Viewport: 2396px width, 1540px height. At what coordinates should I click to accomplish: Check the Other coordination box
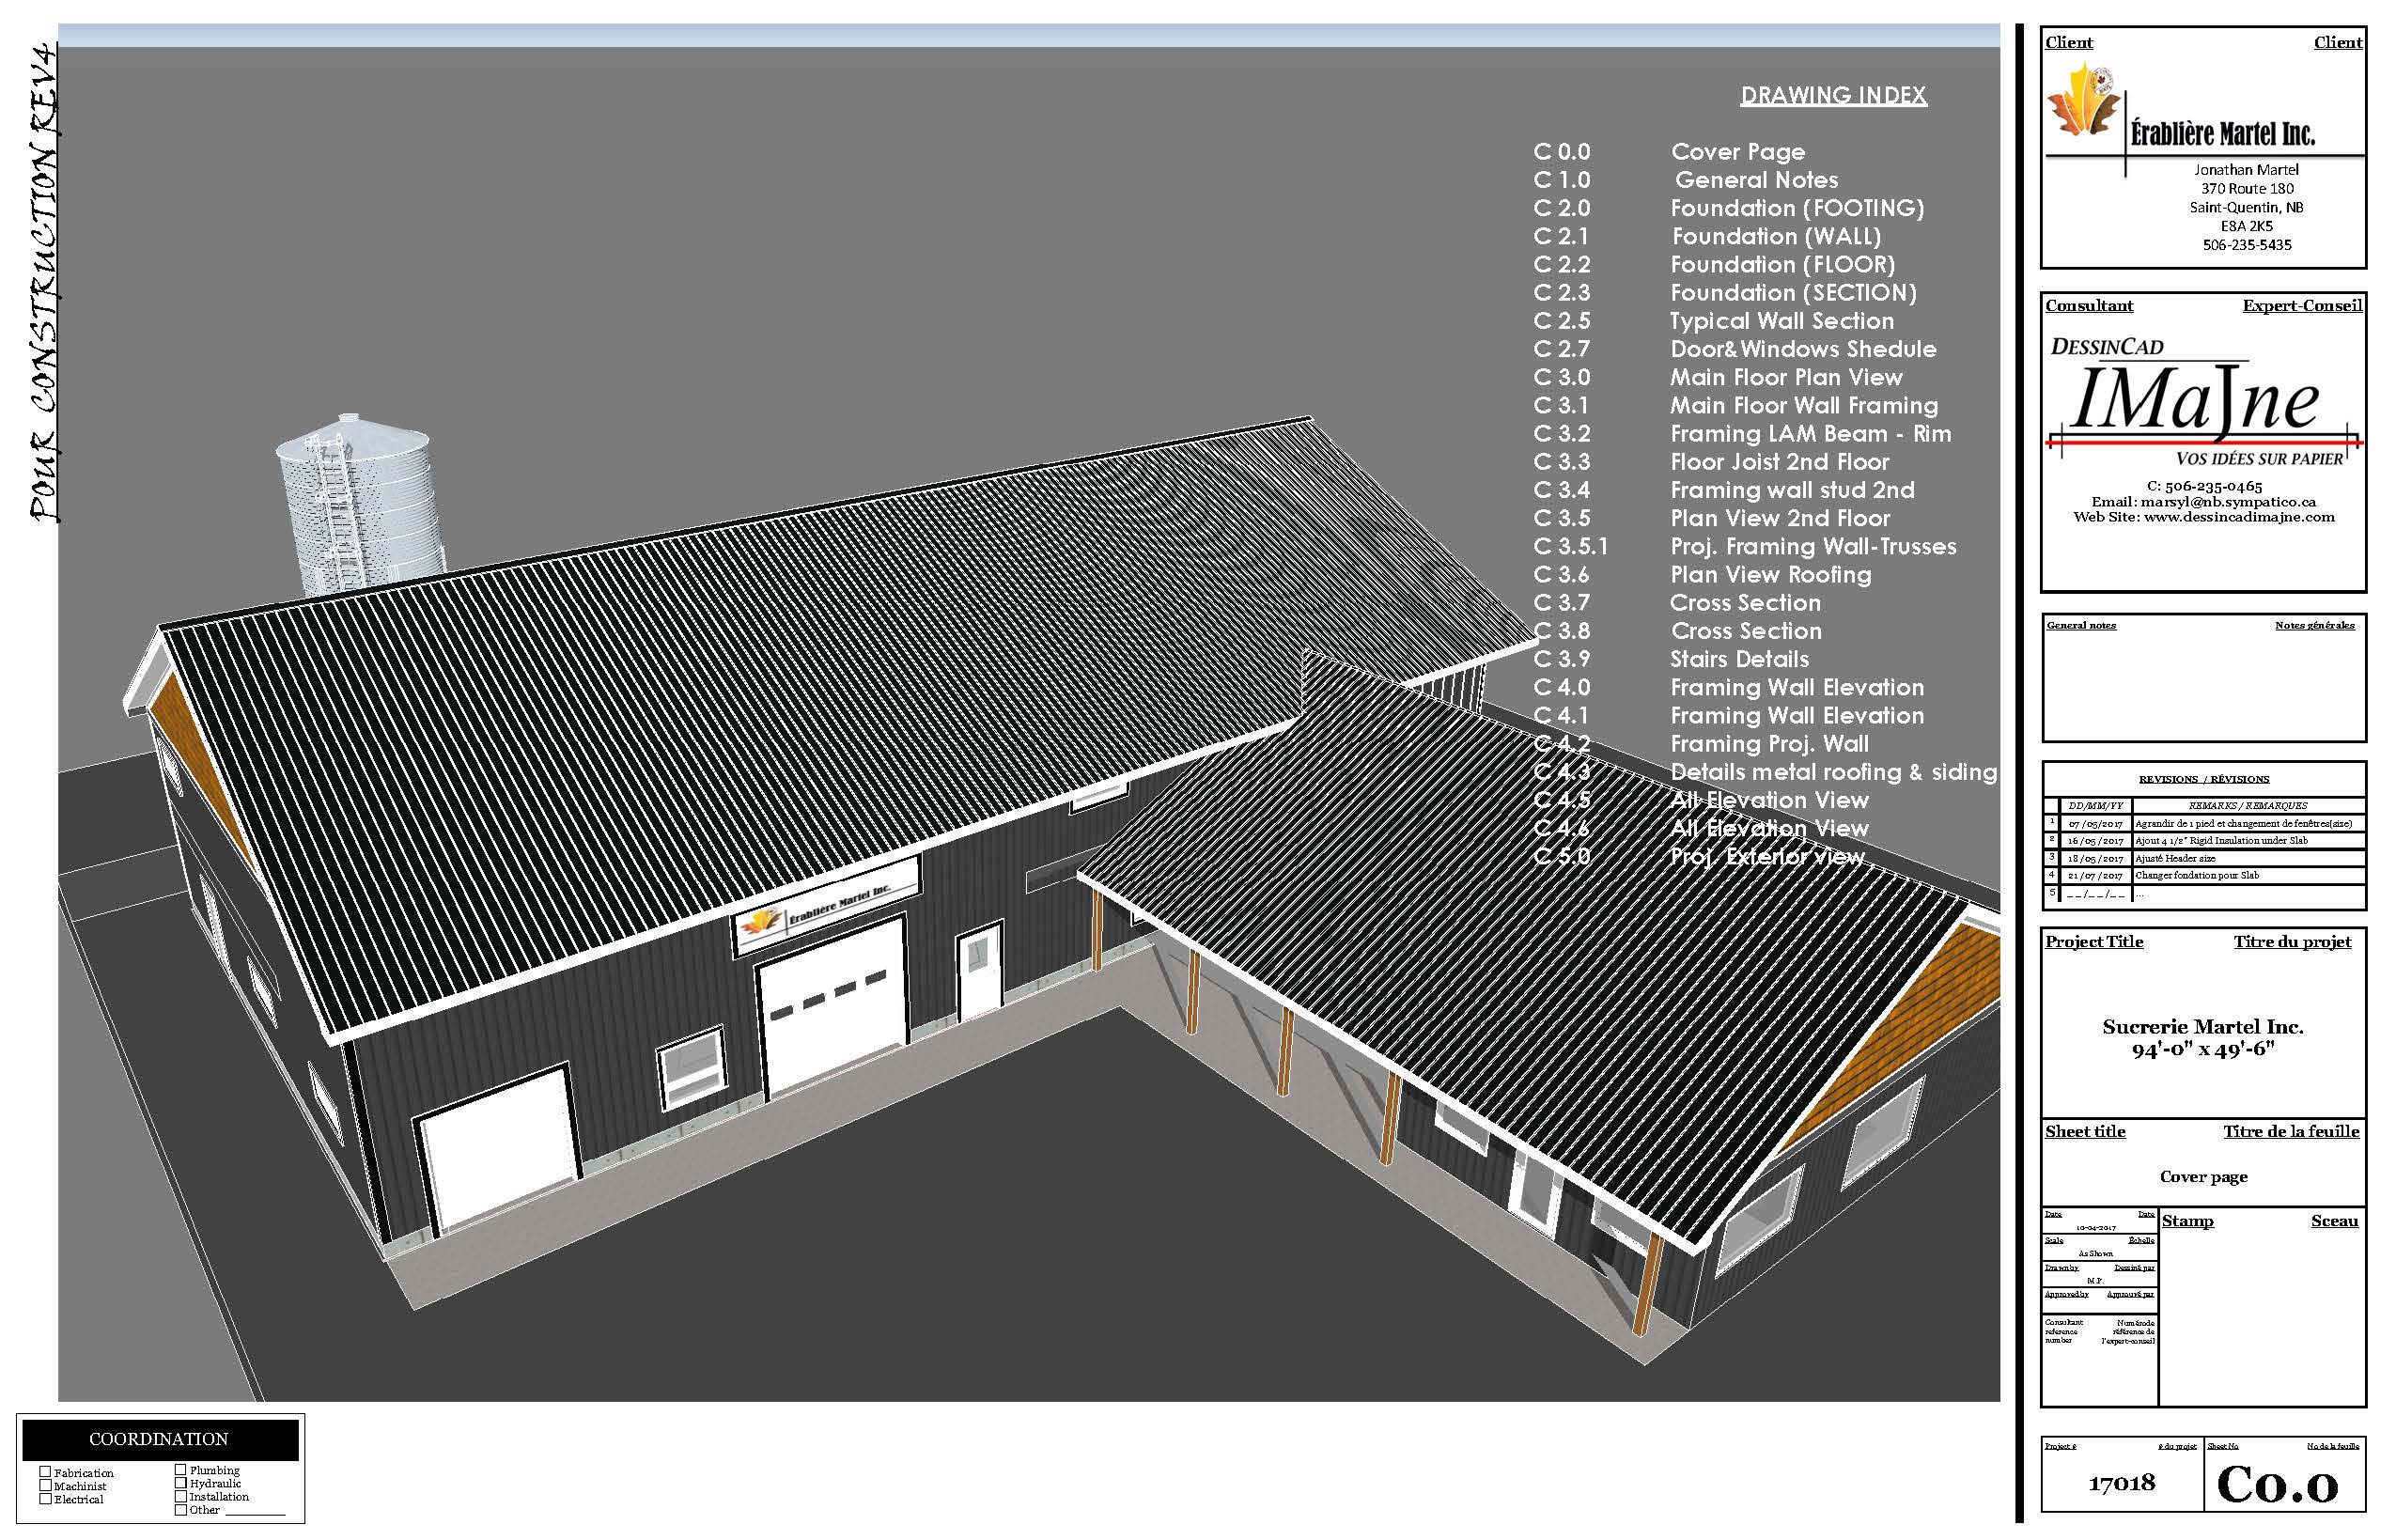coord(181,1509)
